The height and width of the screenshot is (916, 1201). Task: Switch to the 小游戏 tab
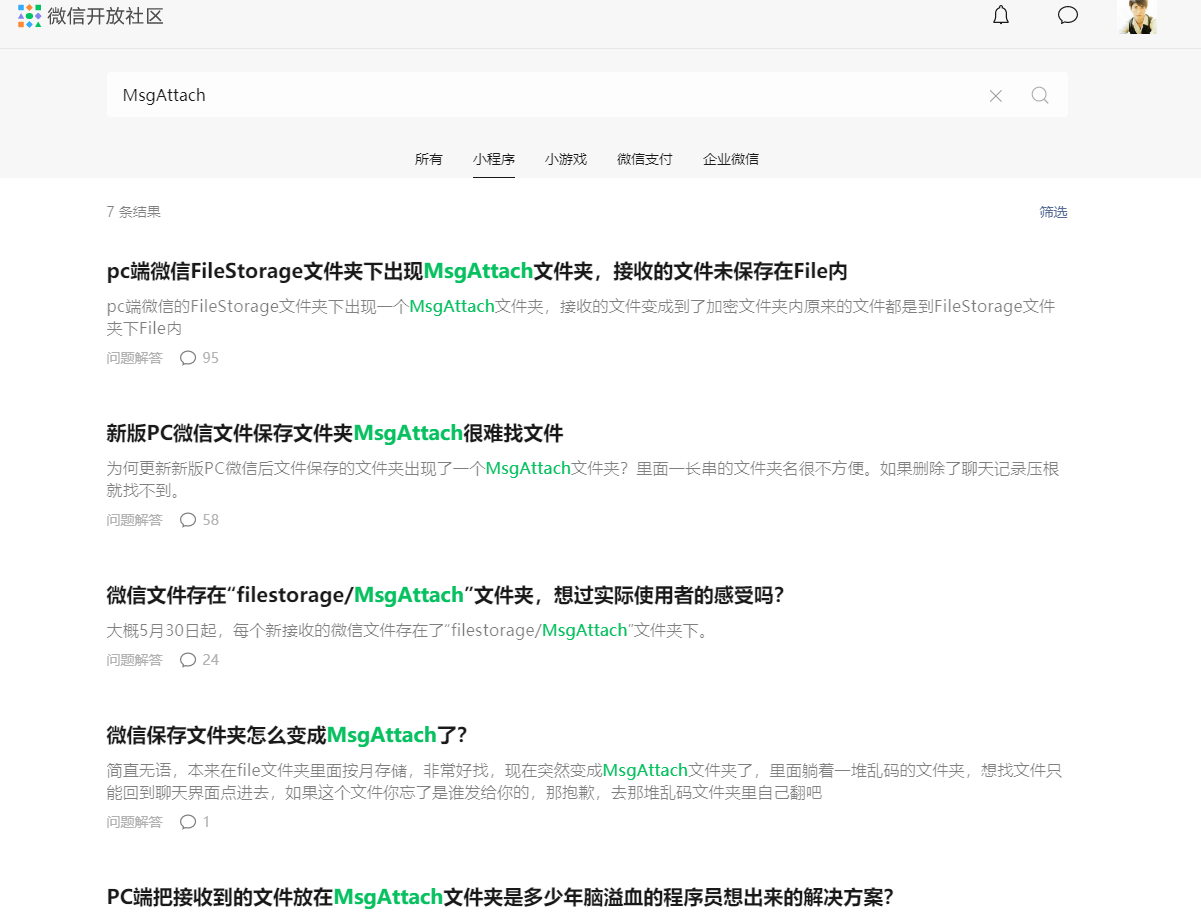pos(566,159)
